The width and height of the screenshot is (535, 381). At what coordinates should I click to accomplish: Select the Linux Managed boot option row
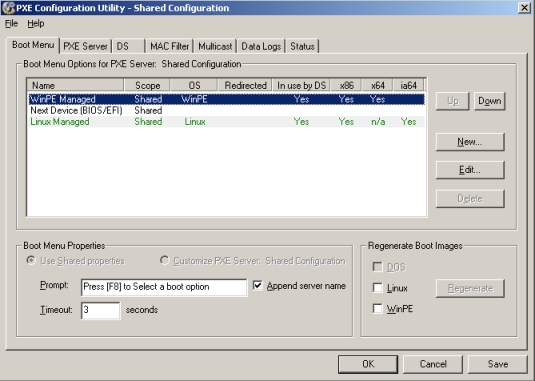(227, 122)
